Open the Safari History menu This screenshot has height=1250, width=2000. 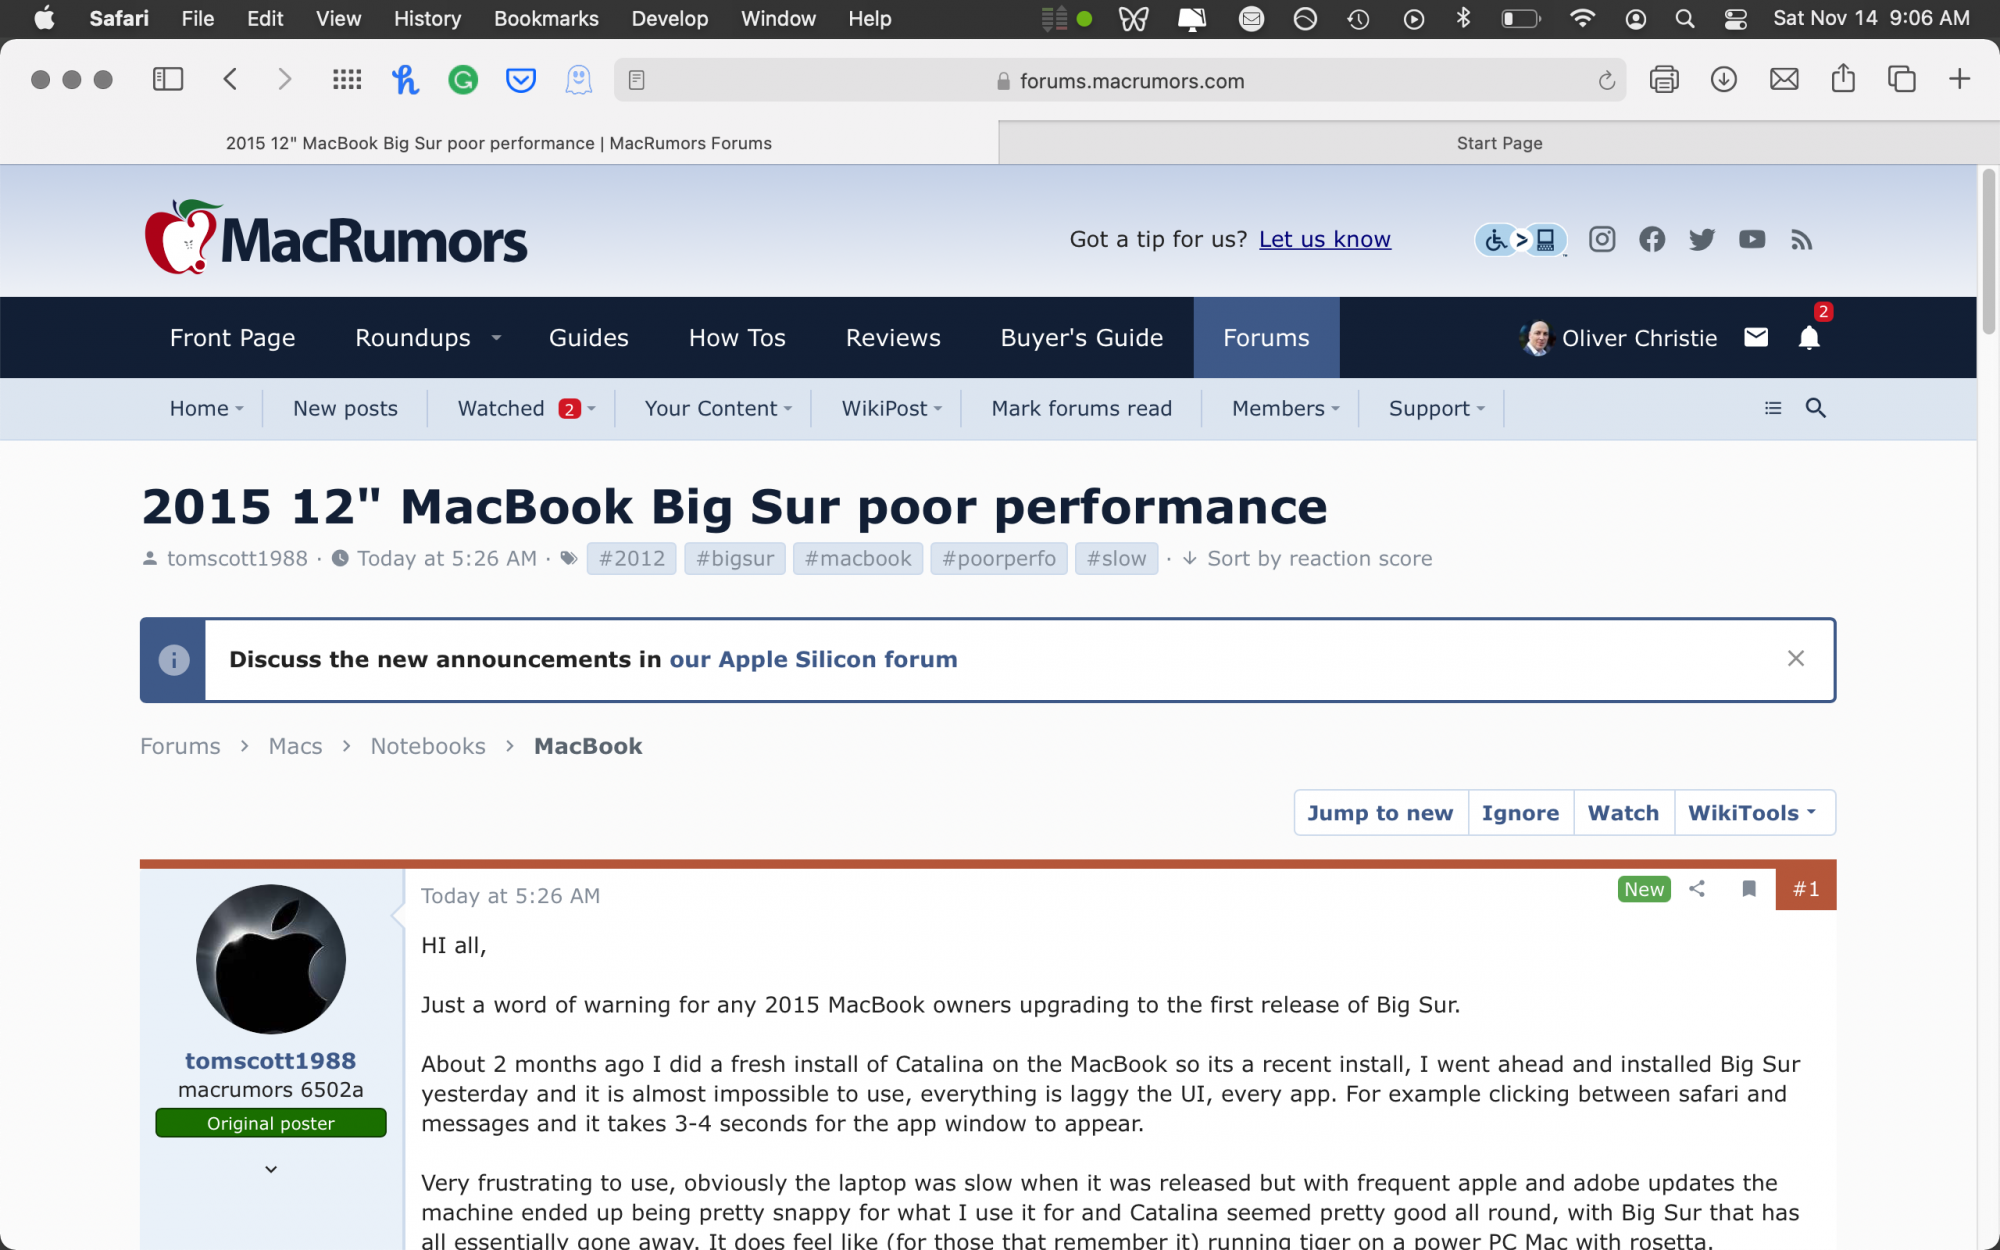[427, 19]
